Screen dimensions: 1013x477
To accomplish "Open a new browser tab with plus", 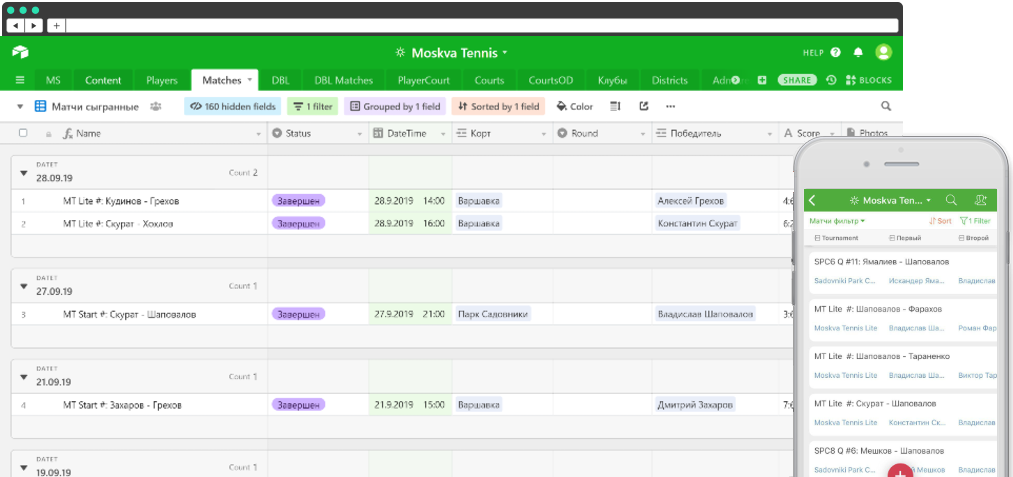I will coord(56,26).
